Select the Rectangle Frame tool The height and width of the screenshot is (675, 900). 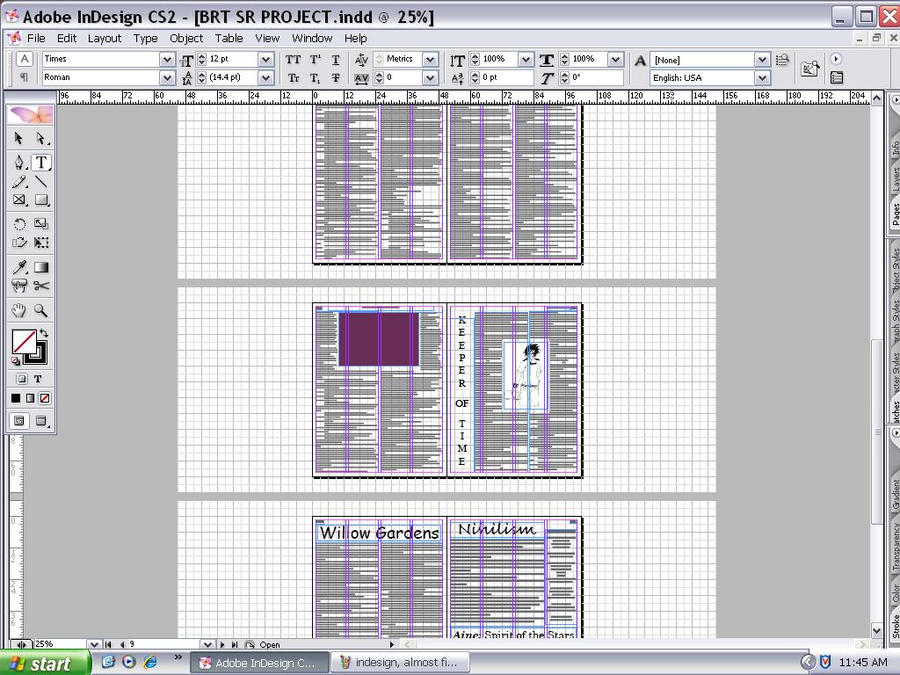coord(19,200)
